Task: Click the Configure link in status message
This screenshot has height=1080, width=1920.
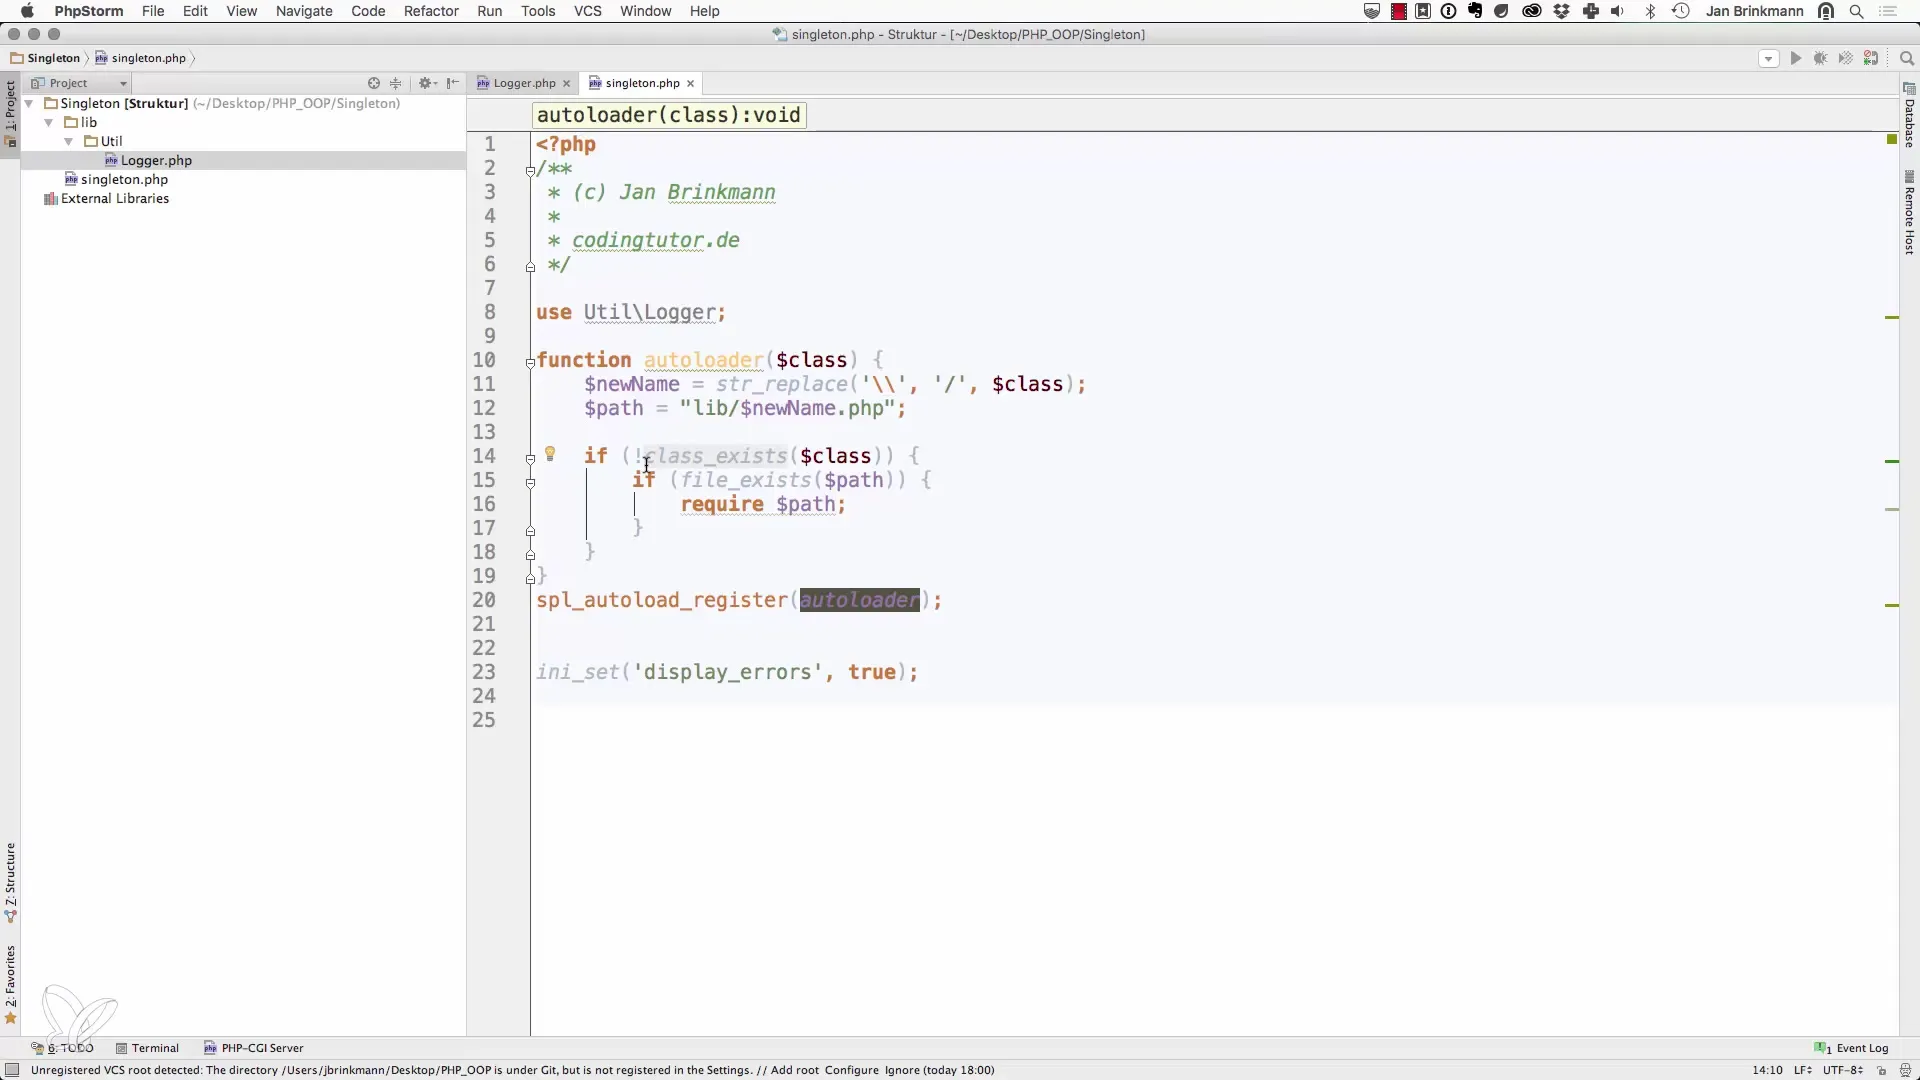Action: [x=852, y=1070]
